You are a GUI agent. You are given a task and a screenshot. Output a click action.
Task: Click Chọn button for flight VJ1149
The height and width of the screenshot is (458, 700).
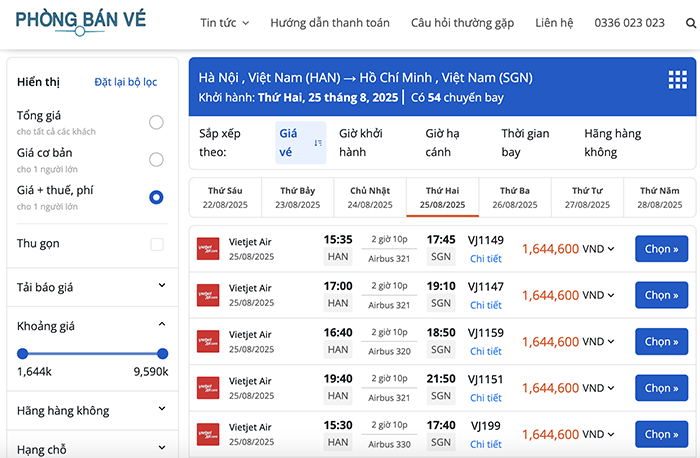[x=661, y=249]
